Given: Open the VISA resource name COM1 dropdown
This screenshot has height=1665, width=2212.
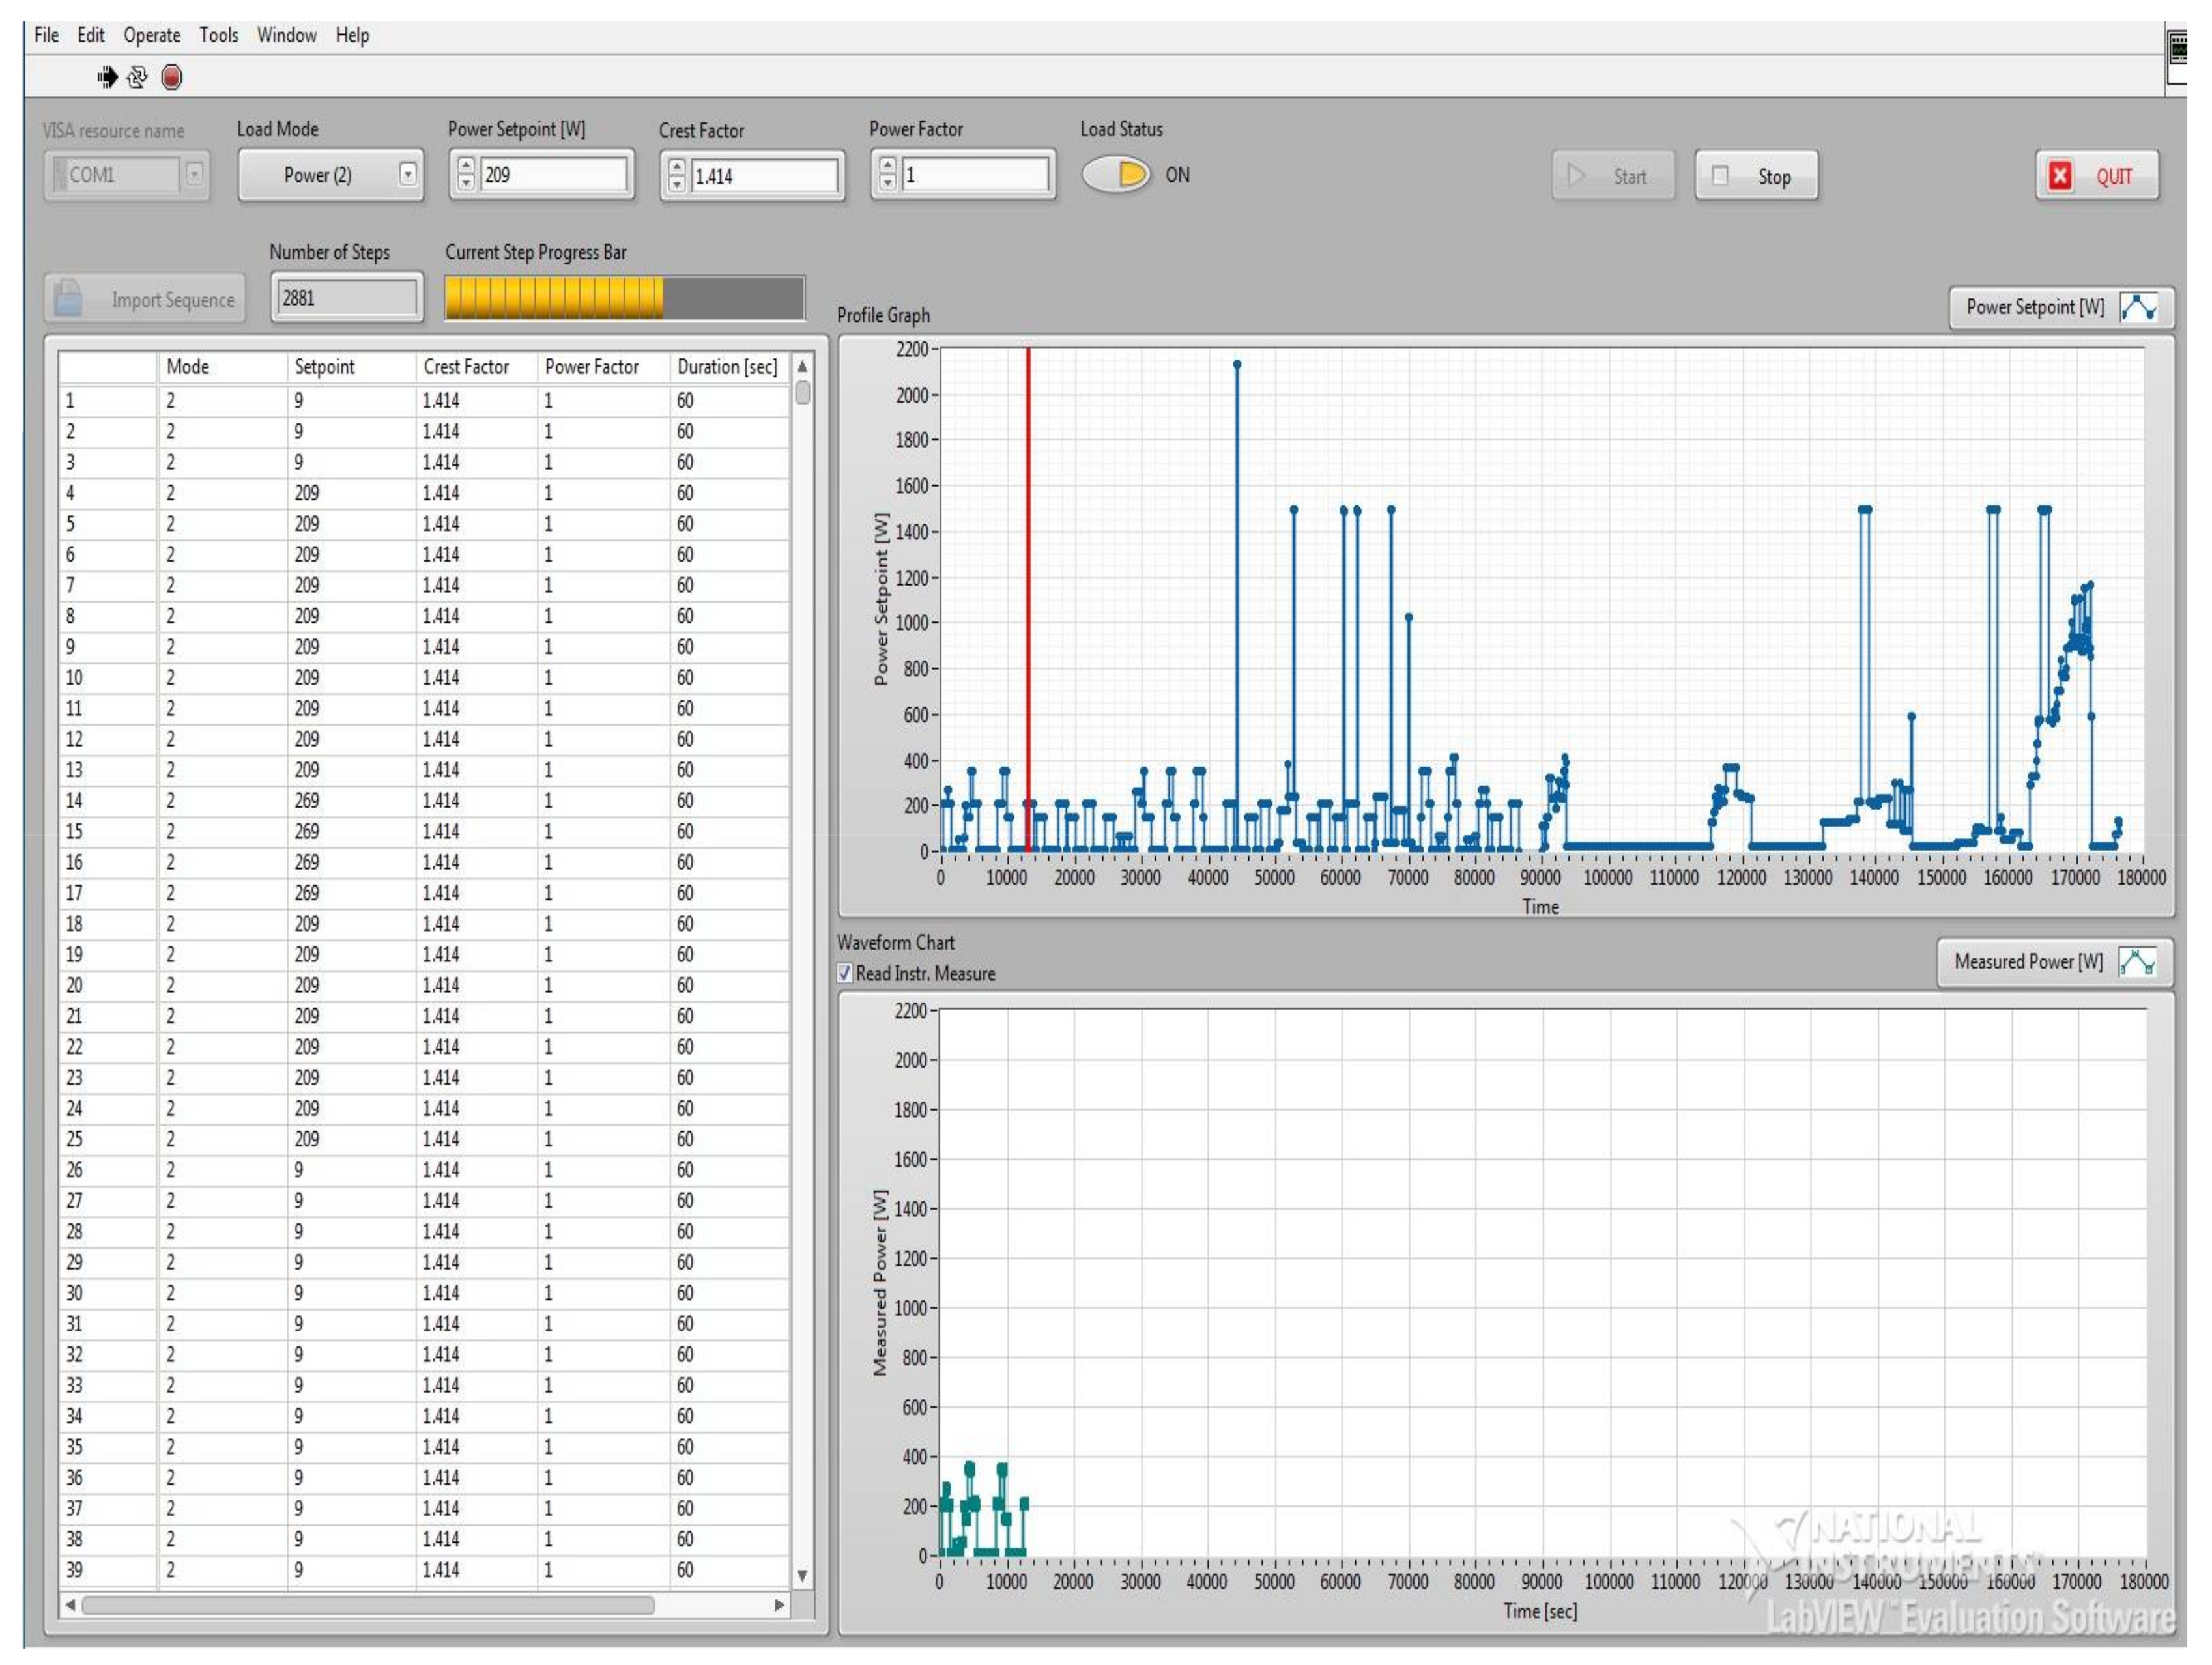Looking at the screenshot, I should tap(194, 175).
